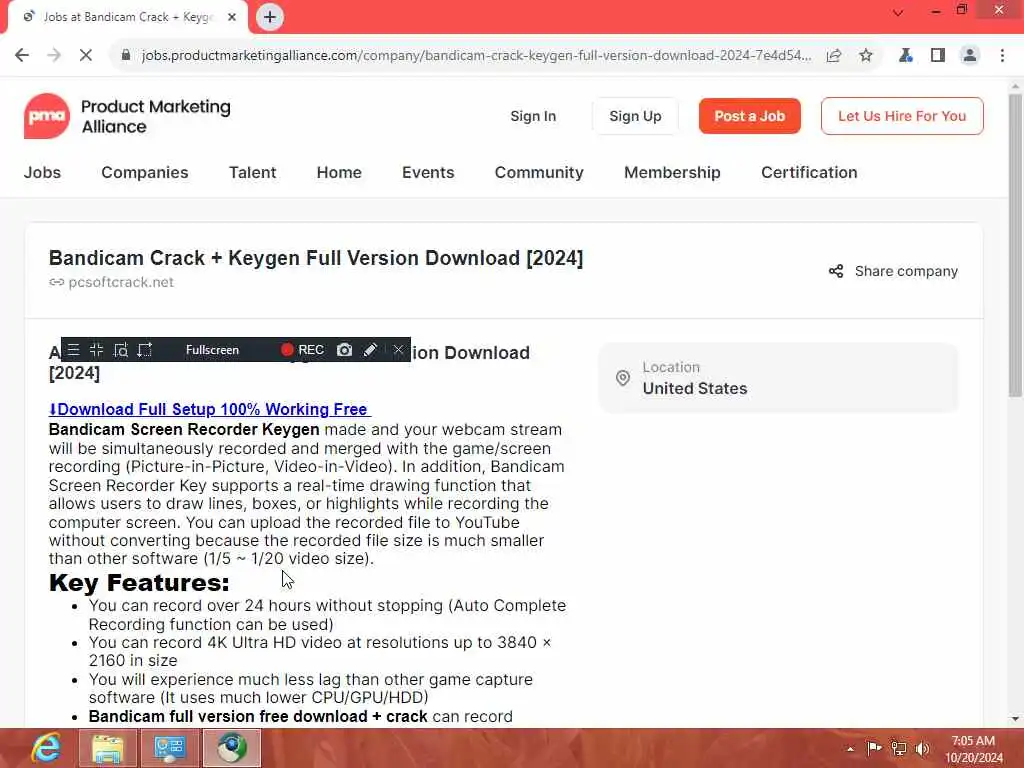Click the Key Features: heading
The width and height of the screenshot is (1024, 768).
pos(139,583)
